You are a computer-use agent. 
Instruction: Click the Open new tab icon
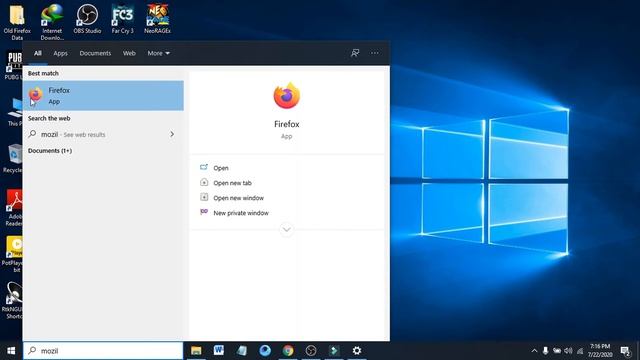pos(204,182)
